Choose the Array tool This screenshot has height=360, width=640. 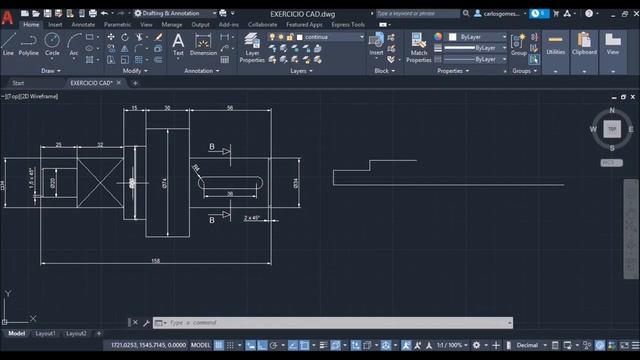[x=139, y=60]
